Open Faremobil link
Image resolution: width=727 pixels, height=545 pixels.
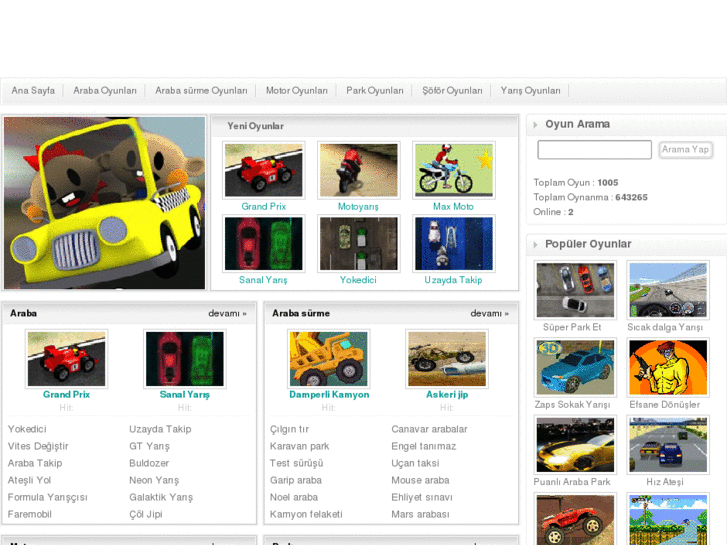pyautogui.click(x=30, y=514)
